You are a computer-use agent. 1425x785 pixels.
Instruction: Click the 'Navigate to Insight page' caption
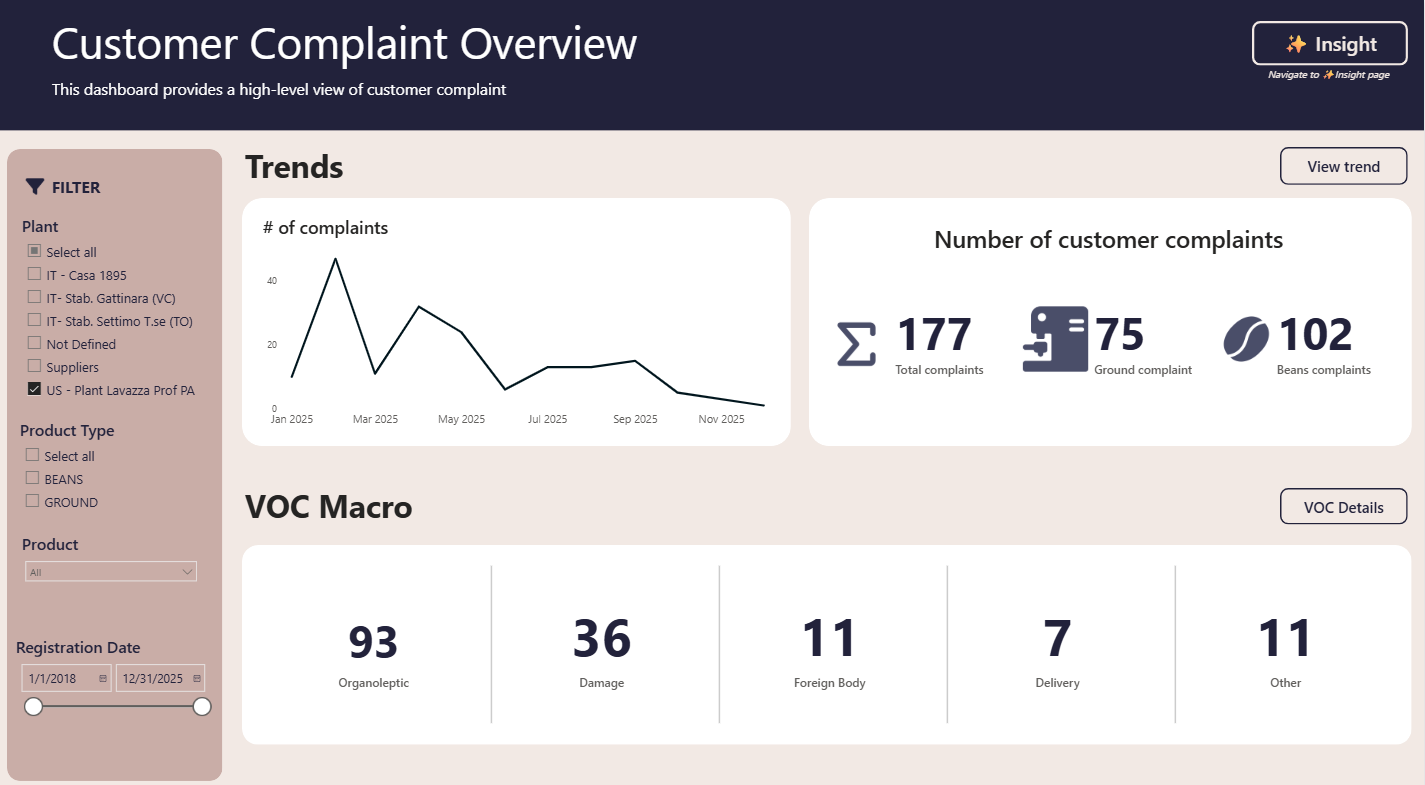1328,75
